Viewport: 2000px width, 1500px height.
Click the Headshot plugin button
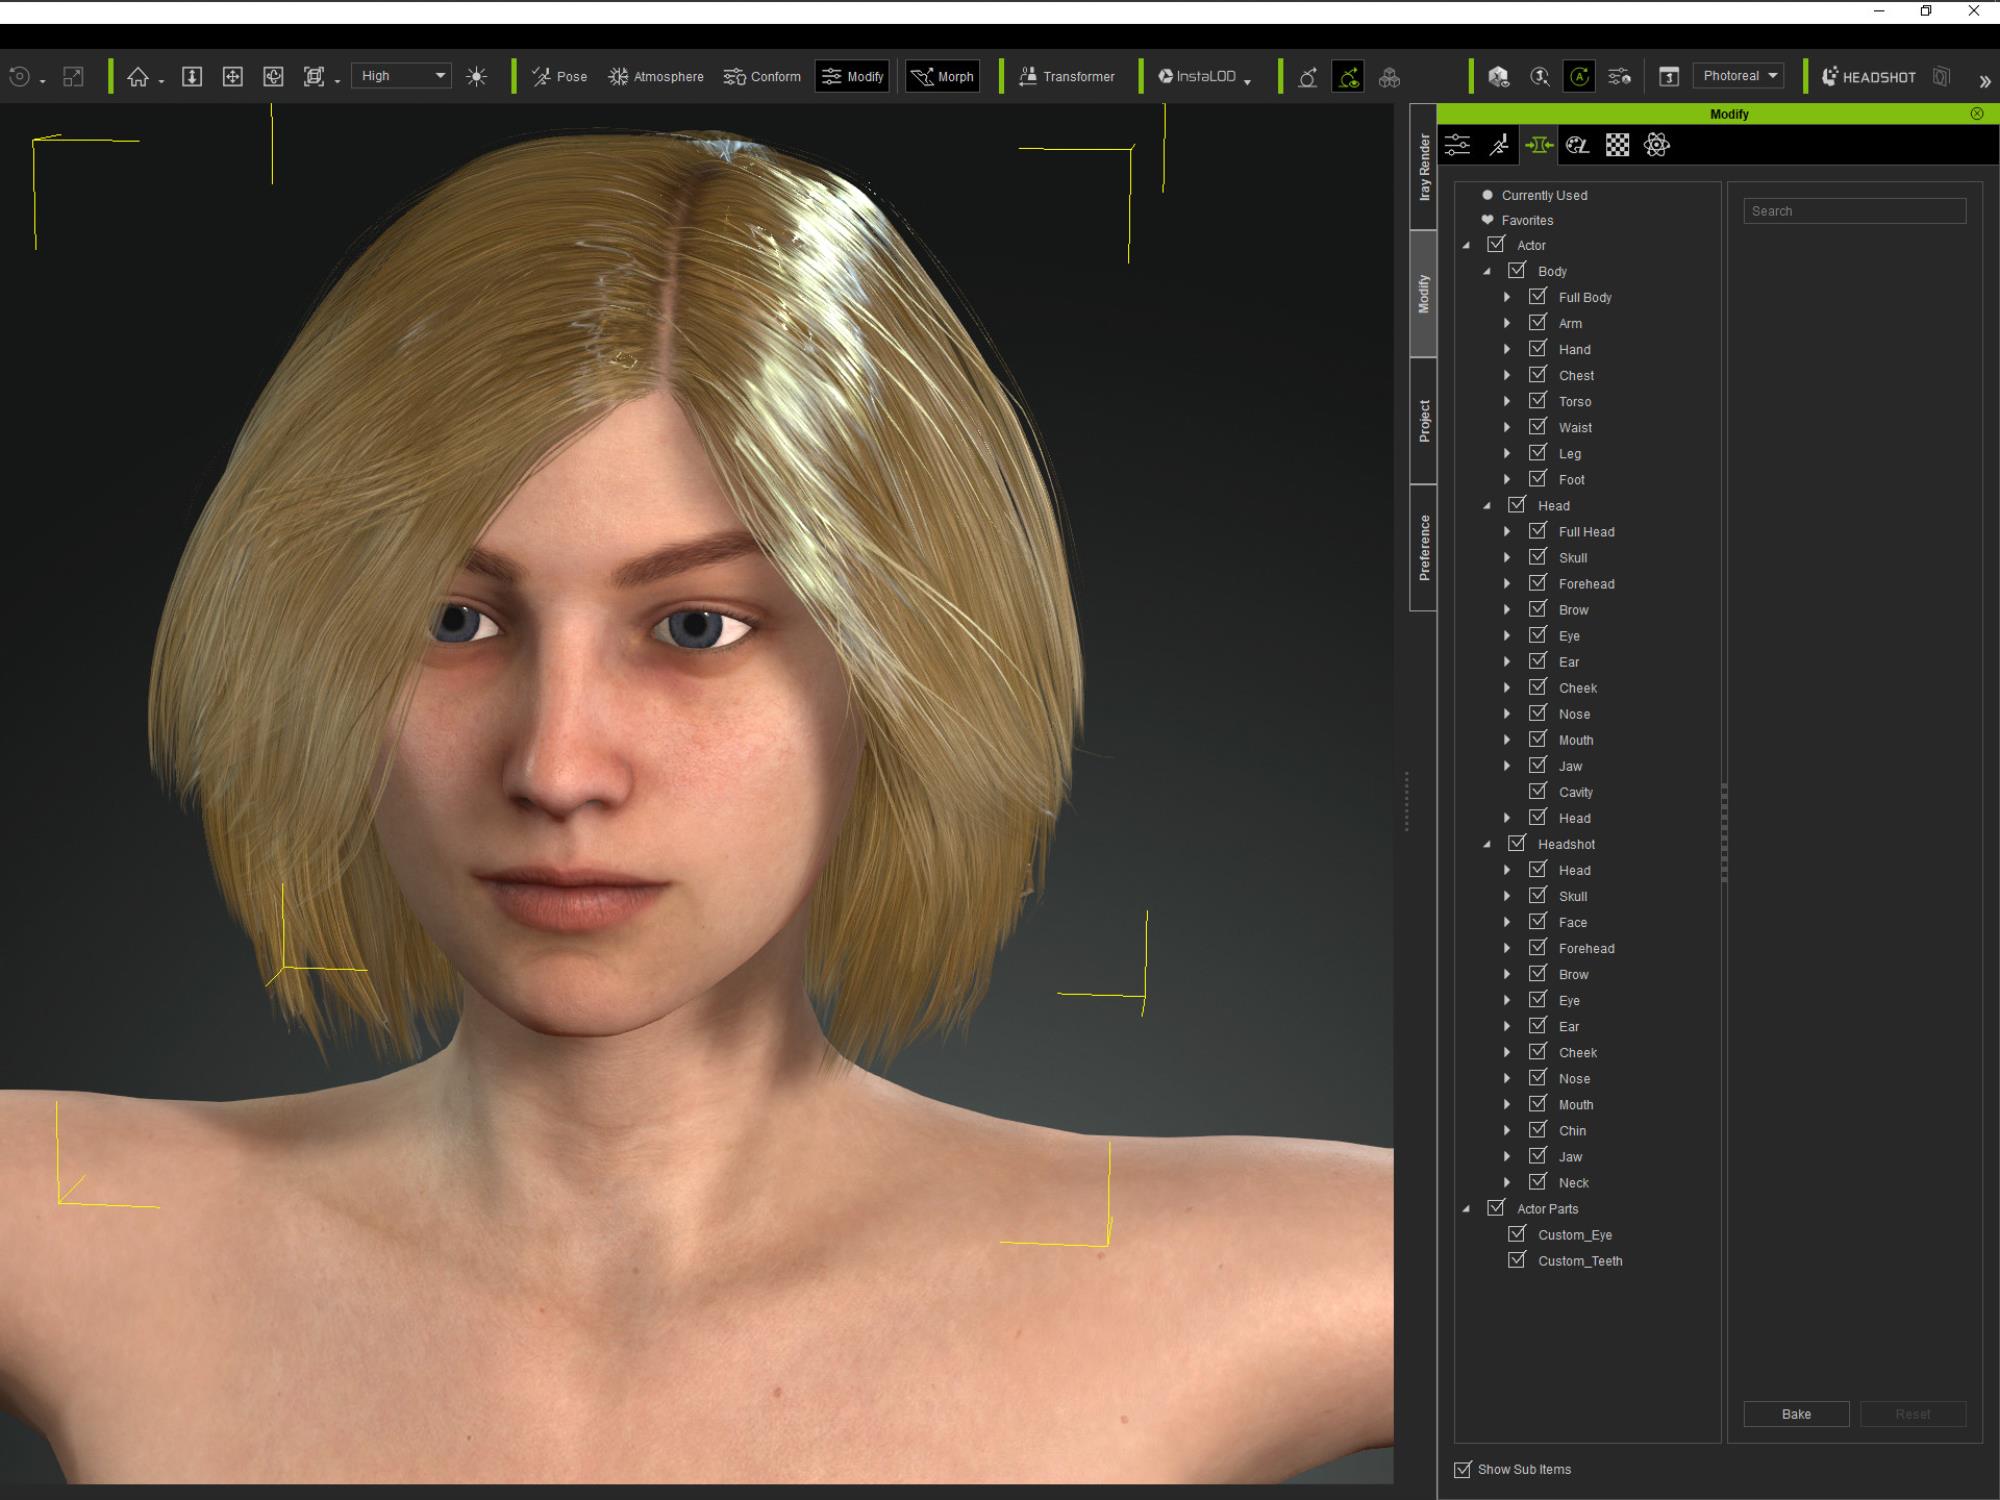click(1868, 77)
